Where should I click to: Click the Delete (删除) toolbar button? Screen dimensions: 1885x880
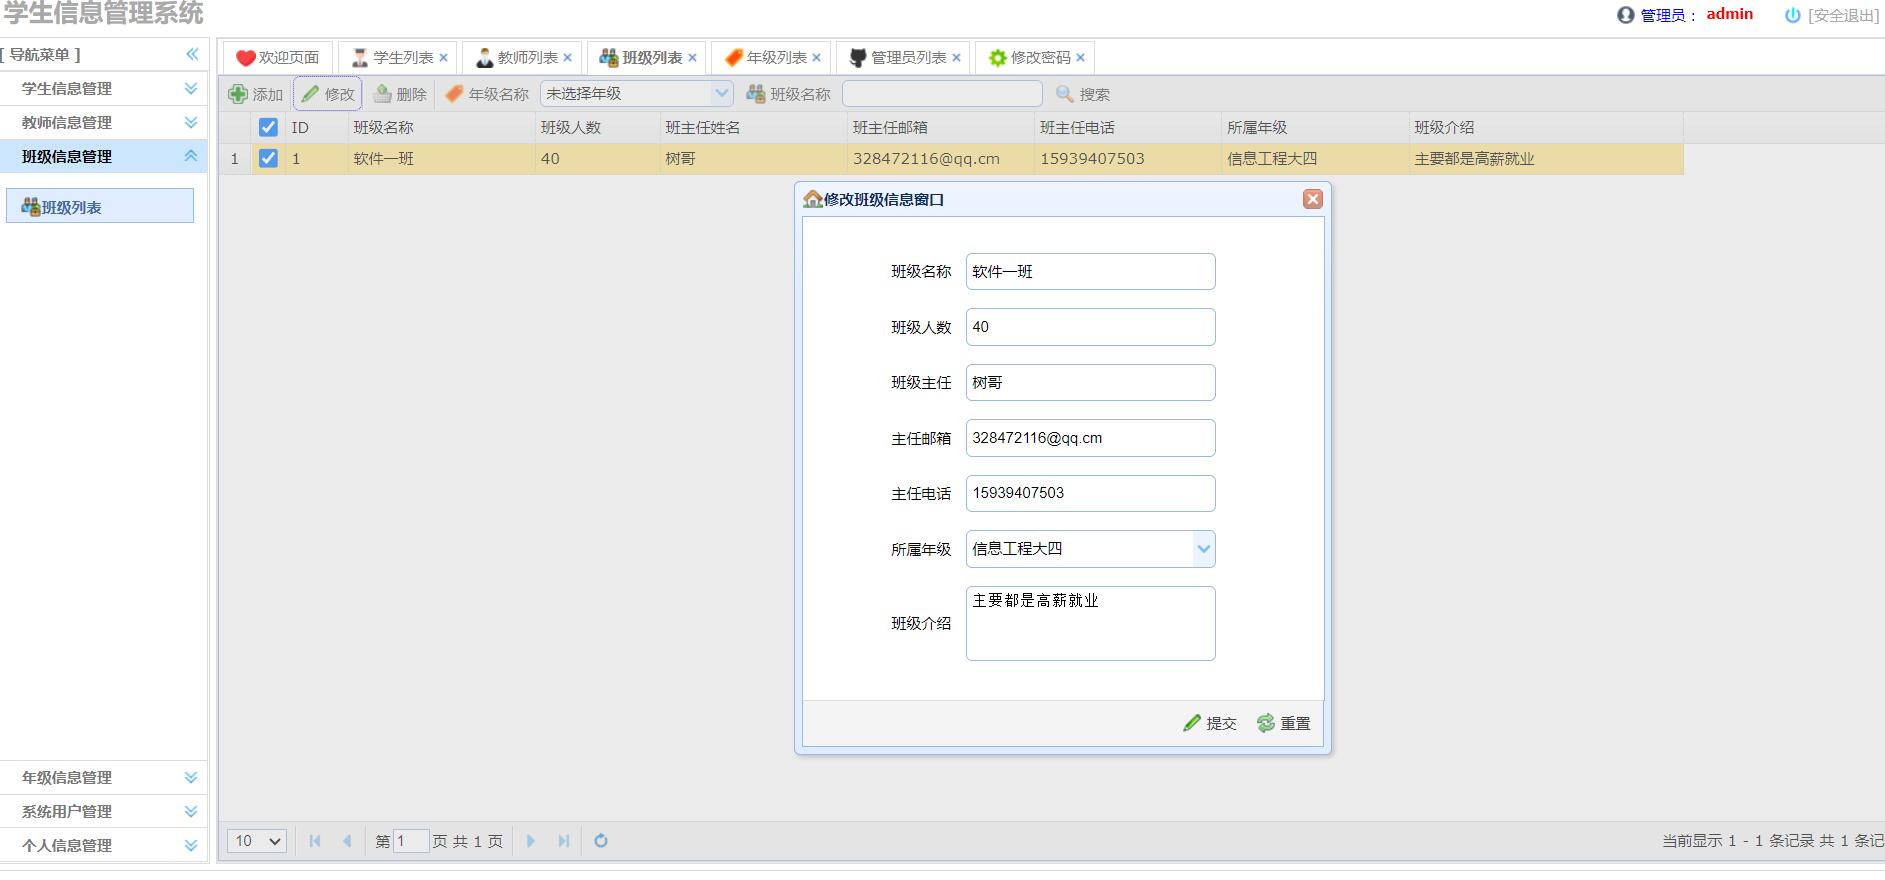[x=400, y=94]
